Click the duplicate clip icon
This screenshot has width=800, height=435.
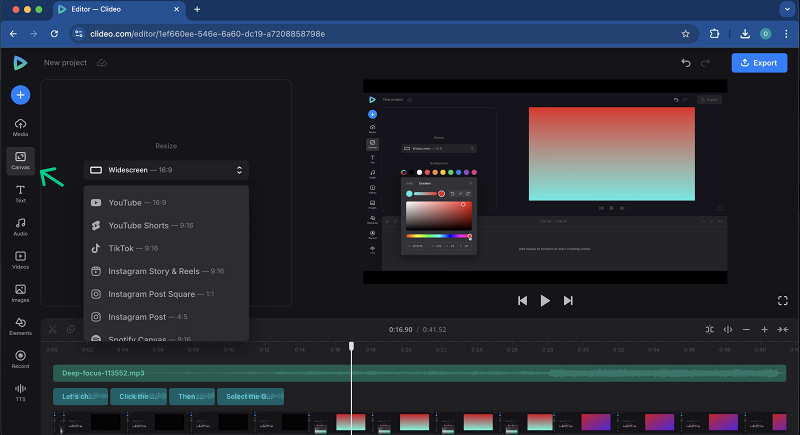coord(71,329)
